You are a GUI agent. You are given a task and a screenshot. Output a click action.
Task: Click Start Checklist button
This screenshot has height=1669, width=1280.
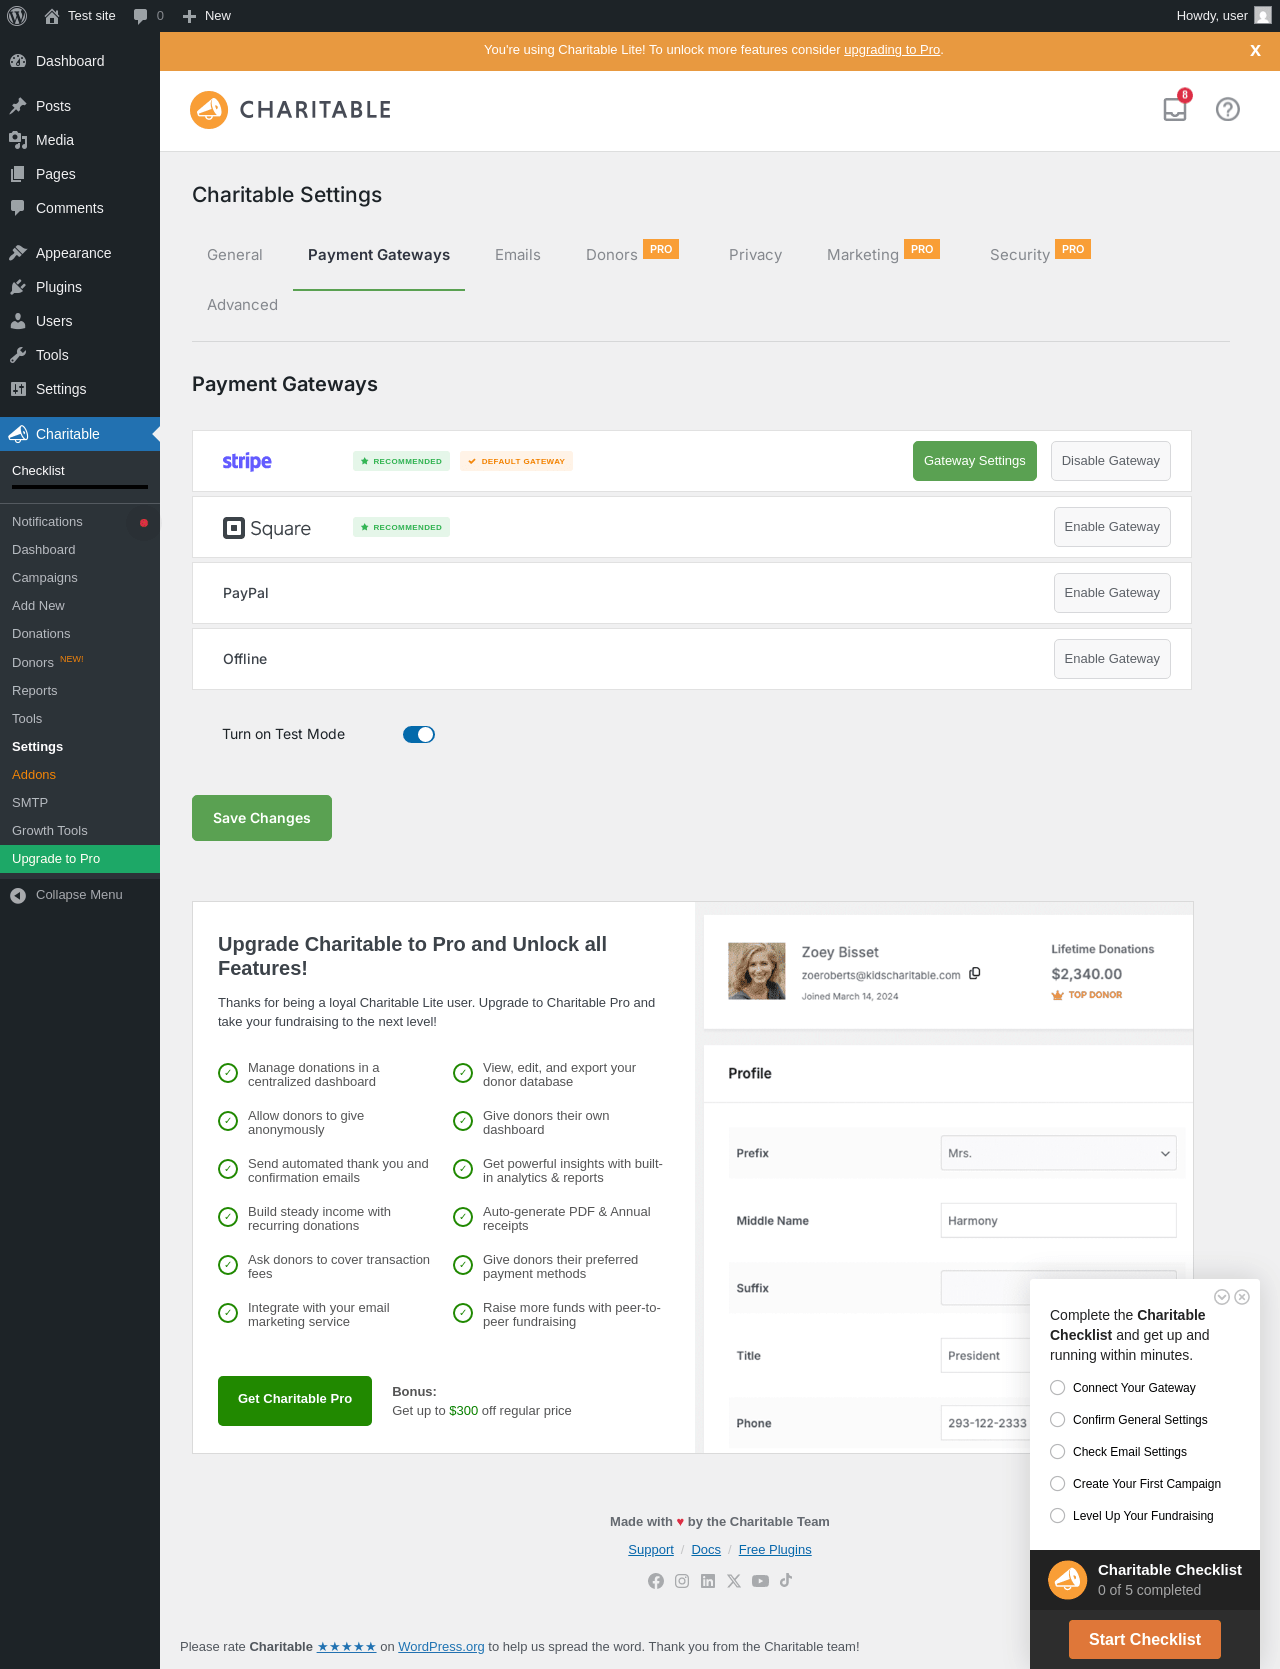point(1145,1640)
